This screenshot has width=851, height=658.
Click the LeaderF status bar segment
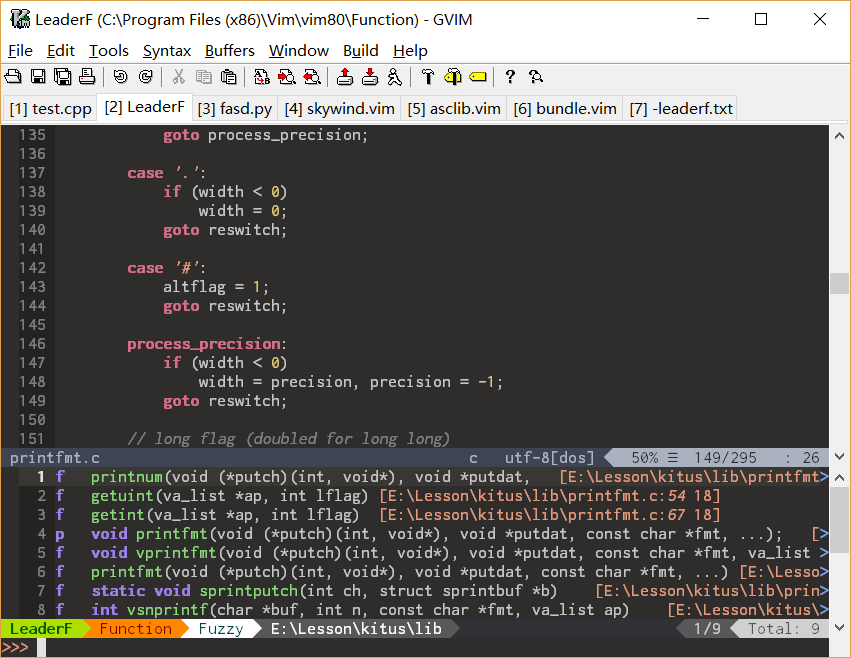coord(41,629)
